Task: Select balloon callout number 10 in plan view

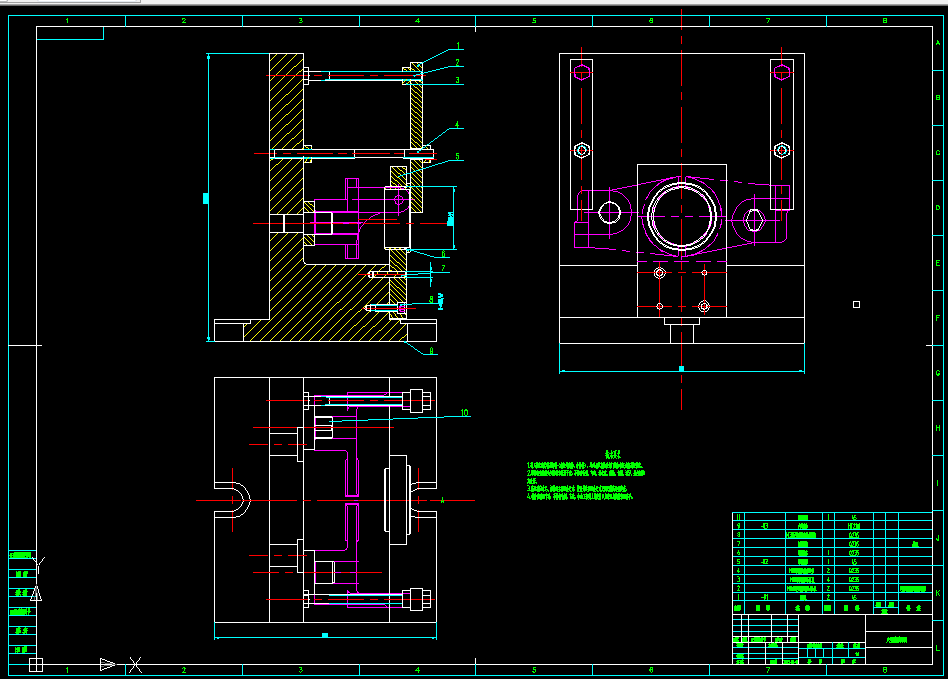Action: pos(464,412)
